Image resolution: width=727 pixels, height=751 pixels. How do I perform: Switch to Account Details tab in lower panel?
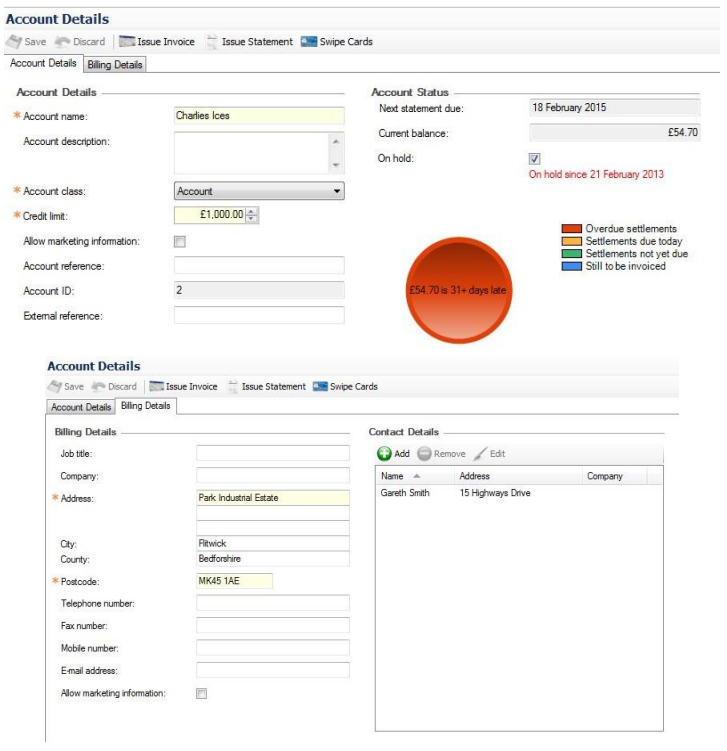81,407
